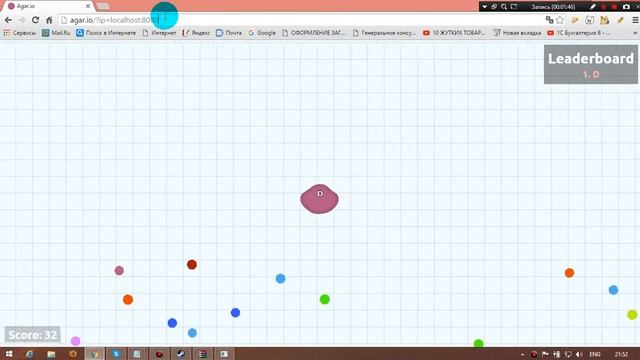640x360 pixels.
Task: Click the volume speaker tray icon
Action: 579,354
